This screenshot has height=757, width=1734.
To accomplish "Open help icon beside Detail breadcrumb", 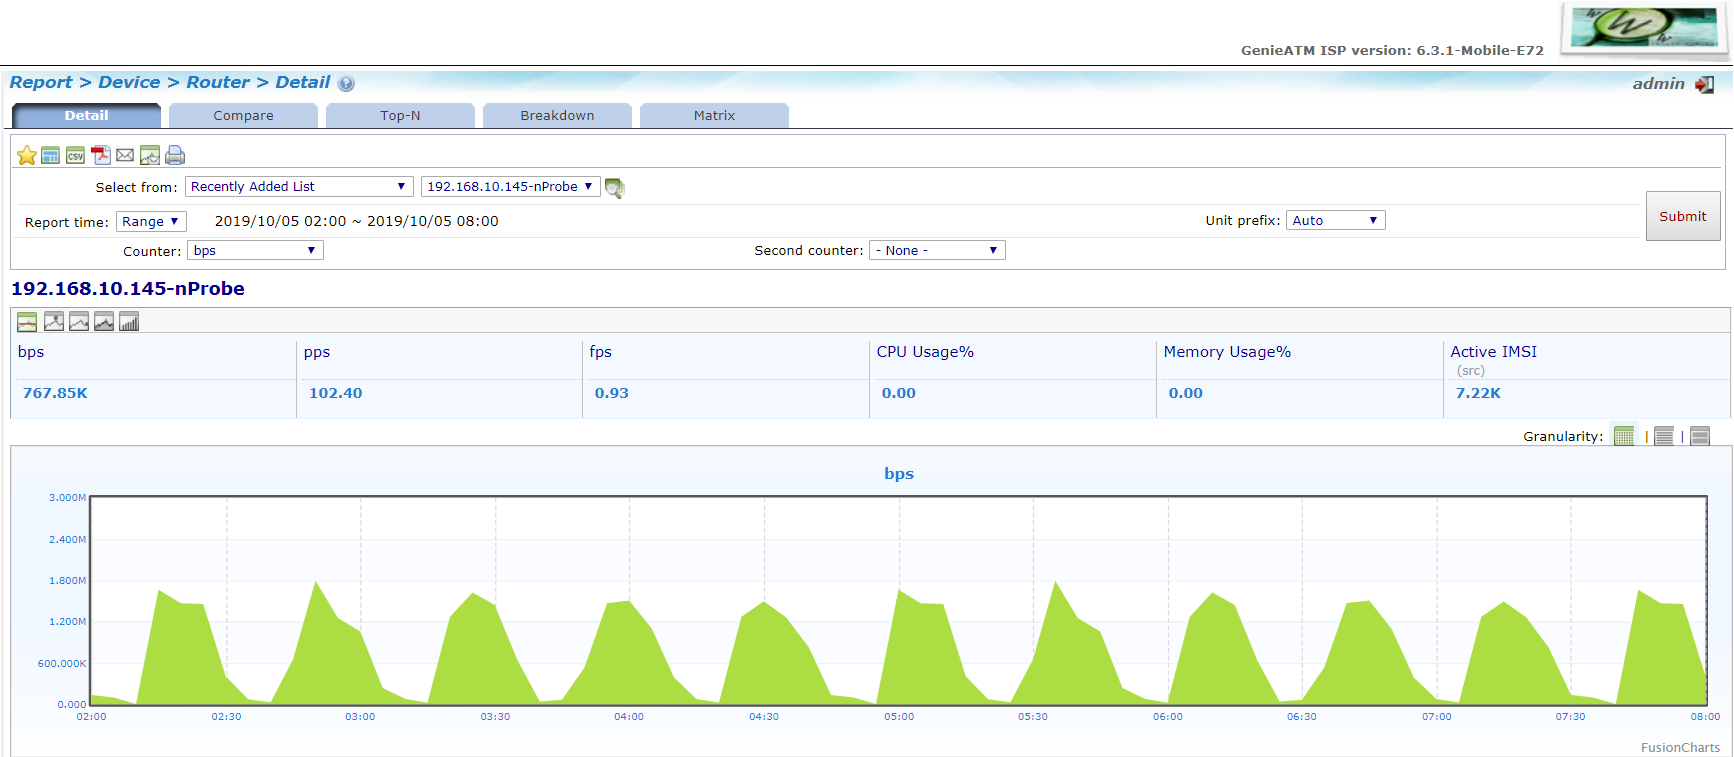I will point(346,84).
